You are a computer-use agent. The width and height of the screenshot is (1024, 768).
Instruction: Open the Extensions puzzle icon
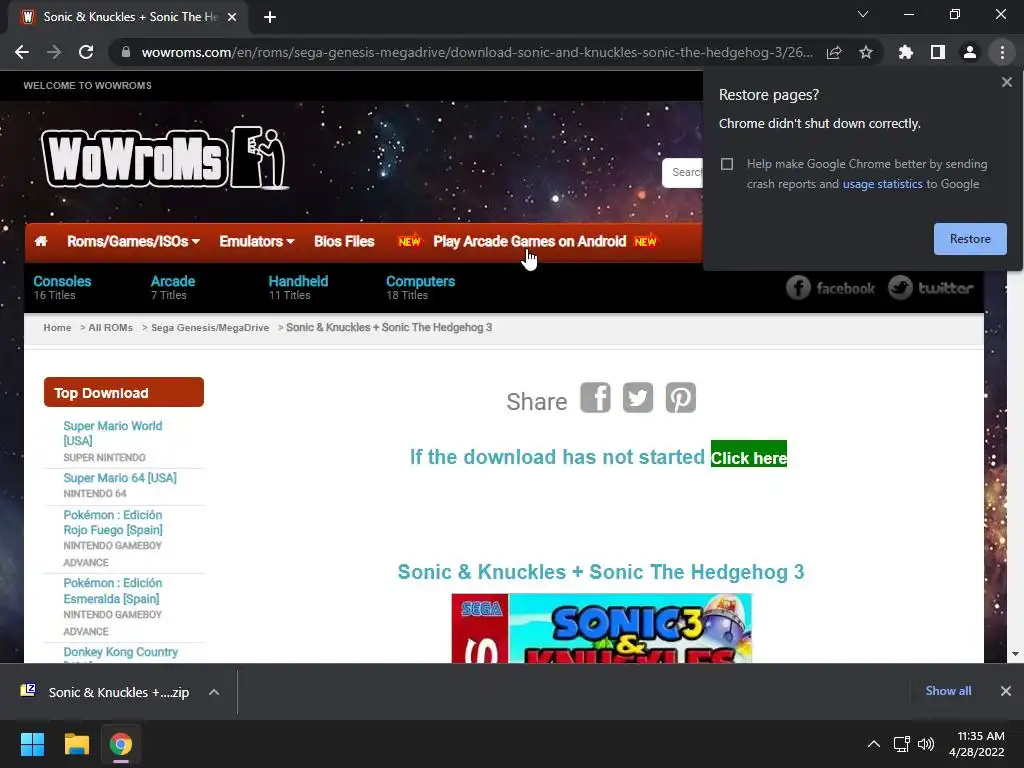click(x=905, y=52)
